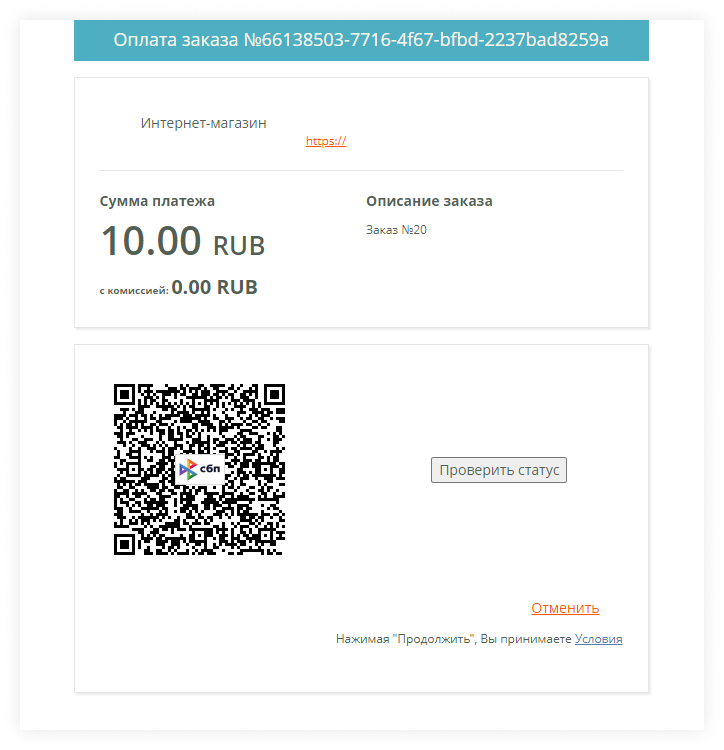This screenshot has width=724, height=750.
Task: Click the QR code top-right finder square
Action: [275, 395]
